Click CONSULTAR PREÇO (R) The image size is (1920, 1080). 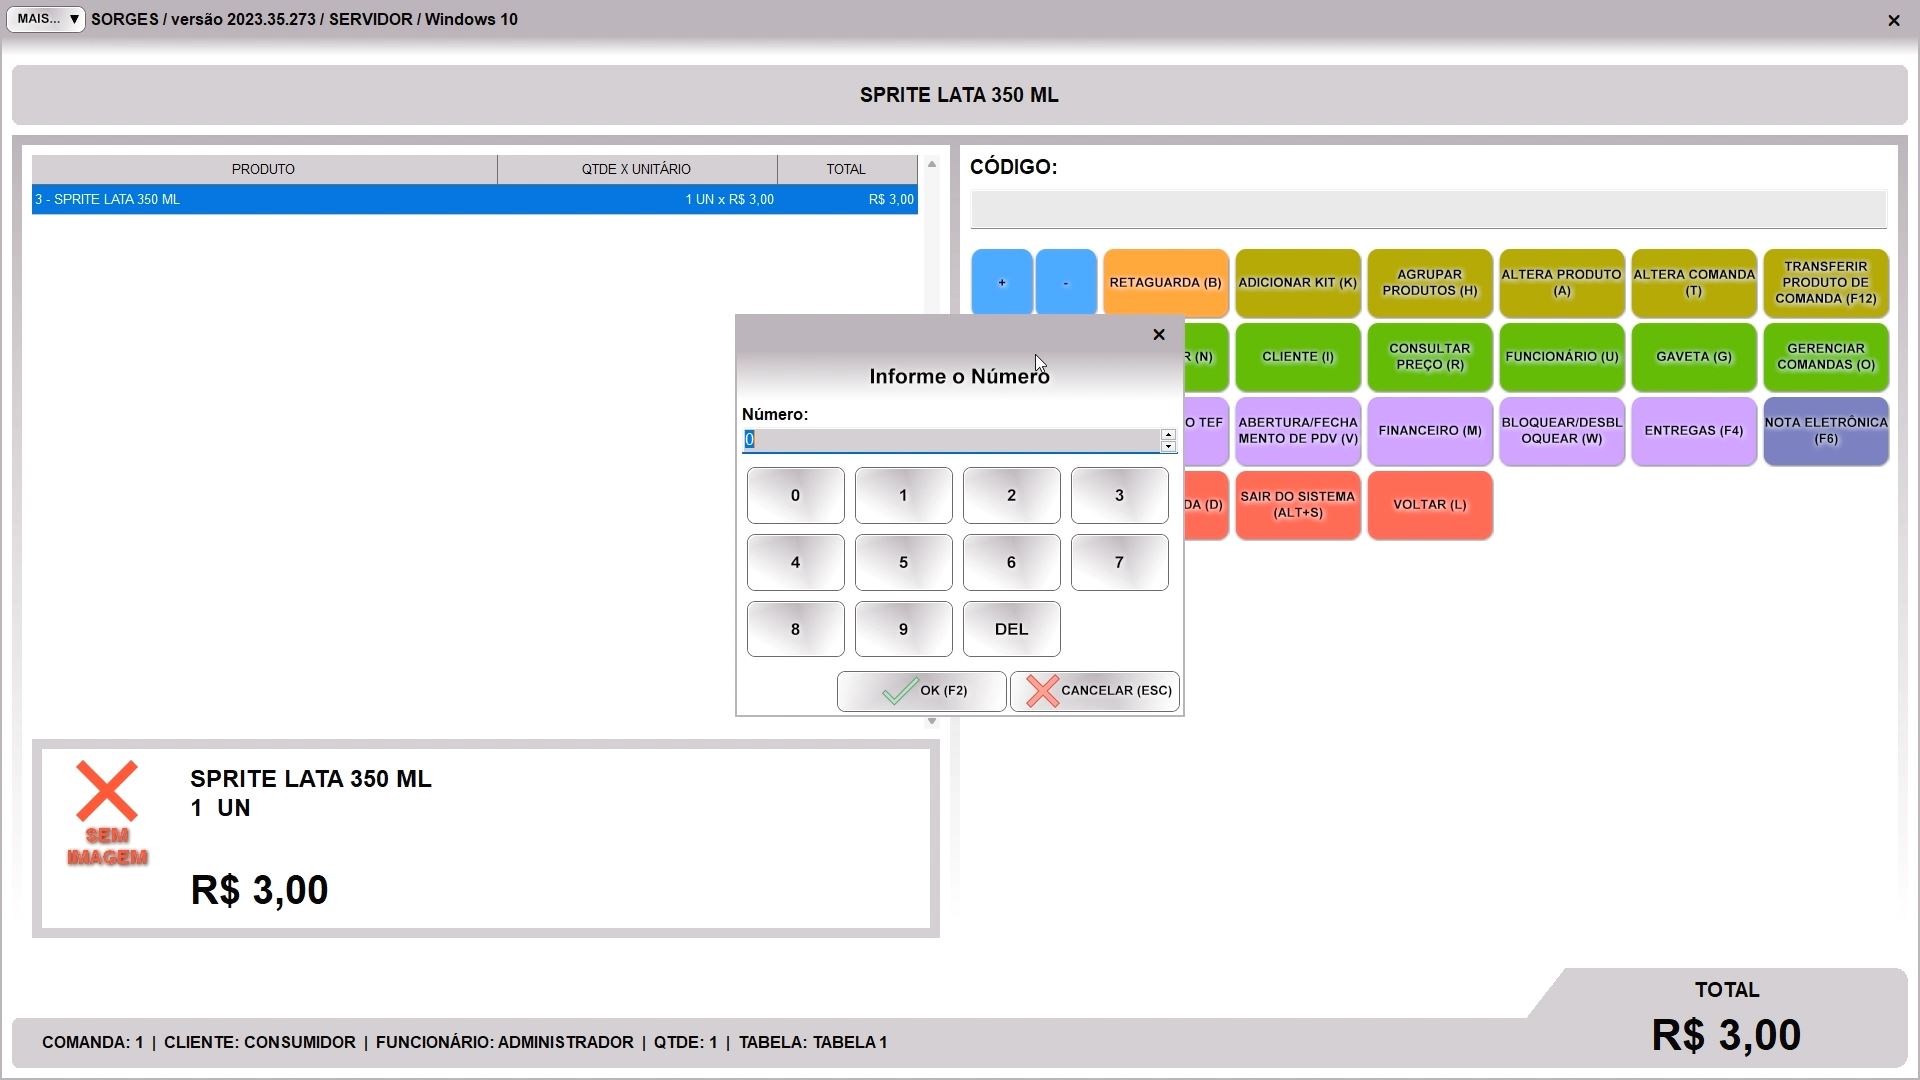(x=1429, y=357)
